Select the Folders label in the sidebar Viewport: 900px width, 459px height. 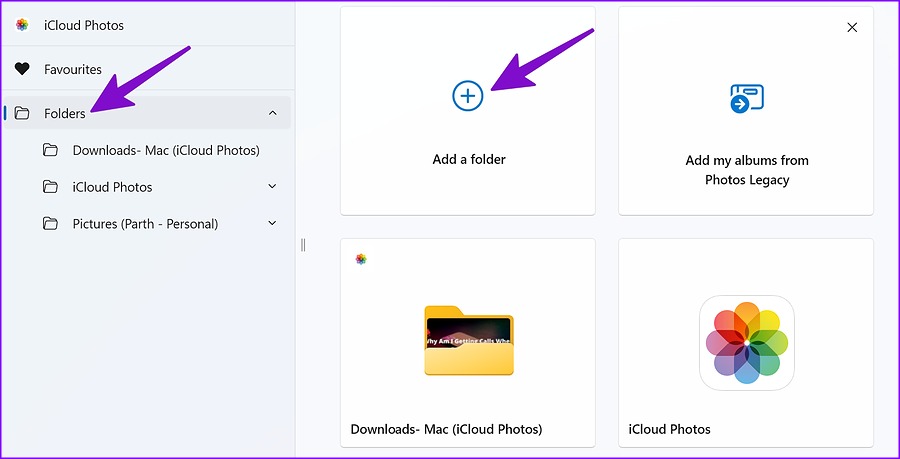coord(65,114)
